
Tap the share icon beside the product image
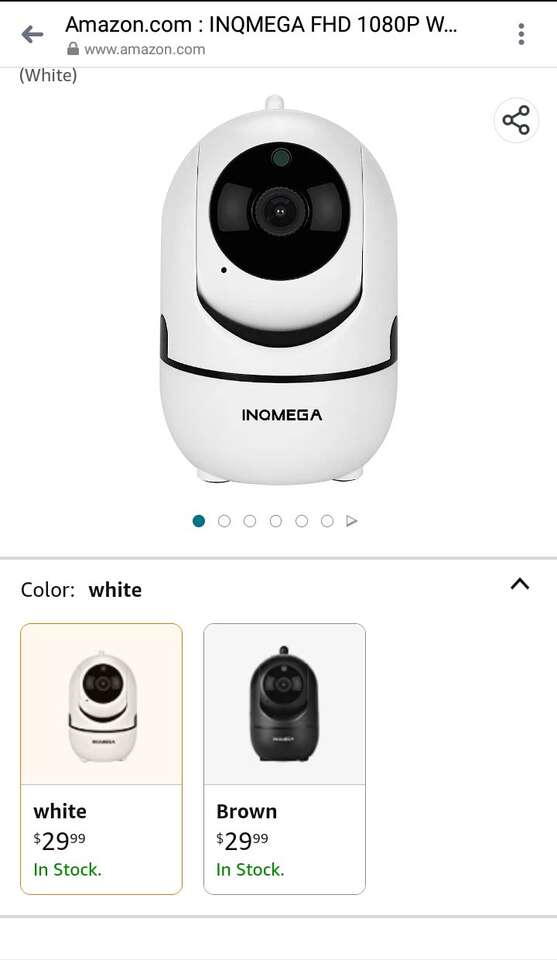[516, 120]
